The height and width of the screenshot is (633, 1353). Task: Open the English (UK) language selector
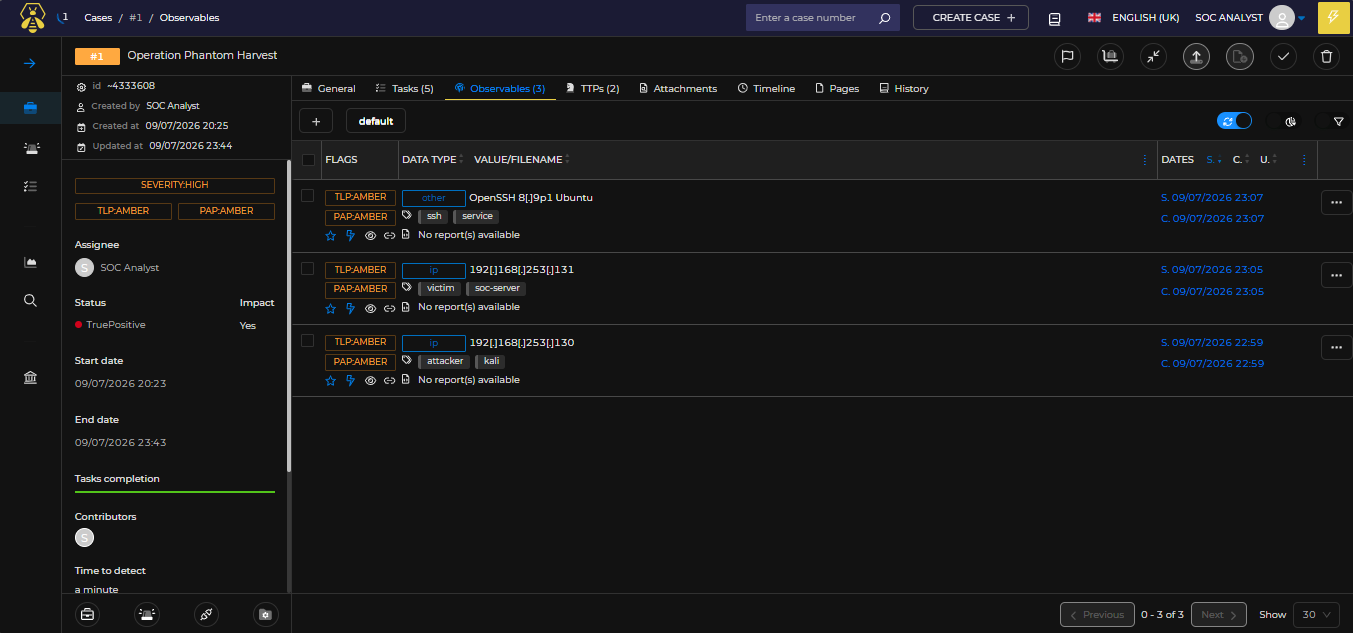tap(1133, 18)
